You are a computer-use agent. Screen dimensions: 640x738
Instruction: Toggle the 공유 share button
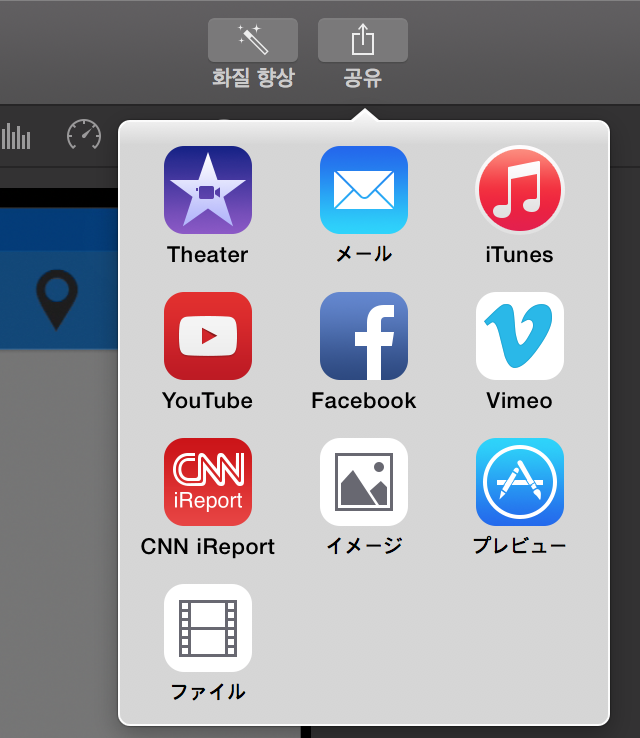(x=363, y=40)
